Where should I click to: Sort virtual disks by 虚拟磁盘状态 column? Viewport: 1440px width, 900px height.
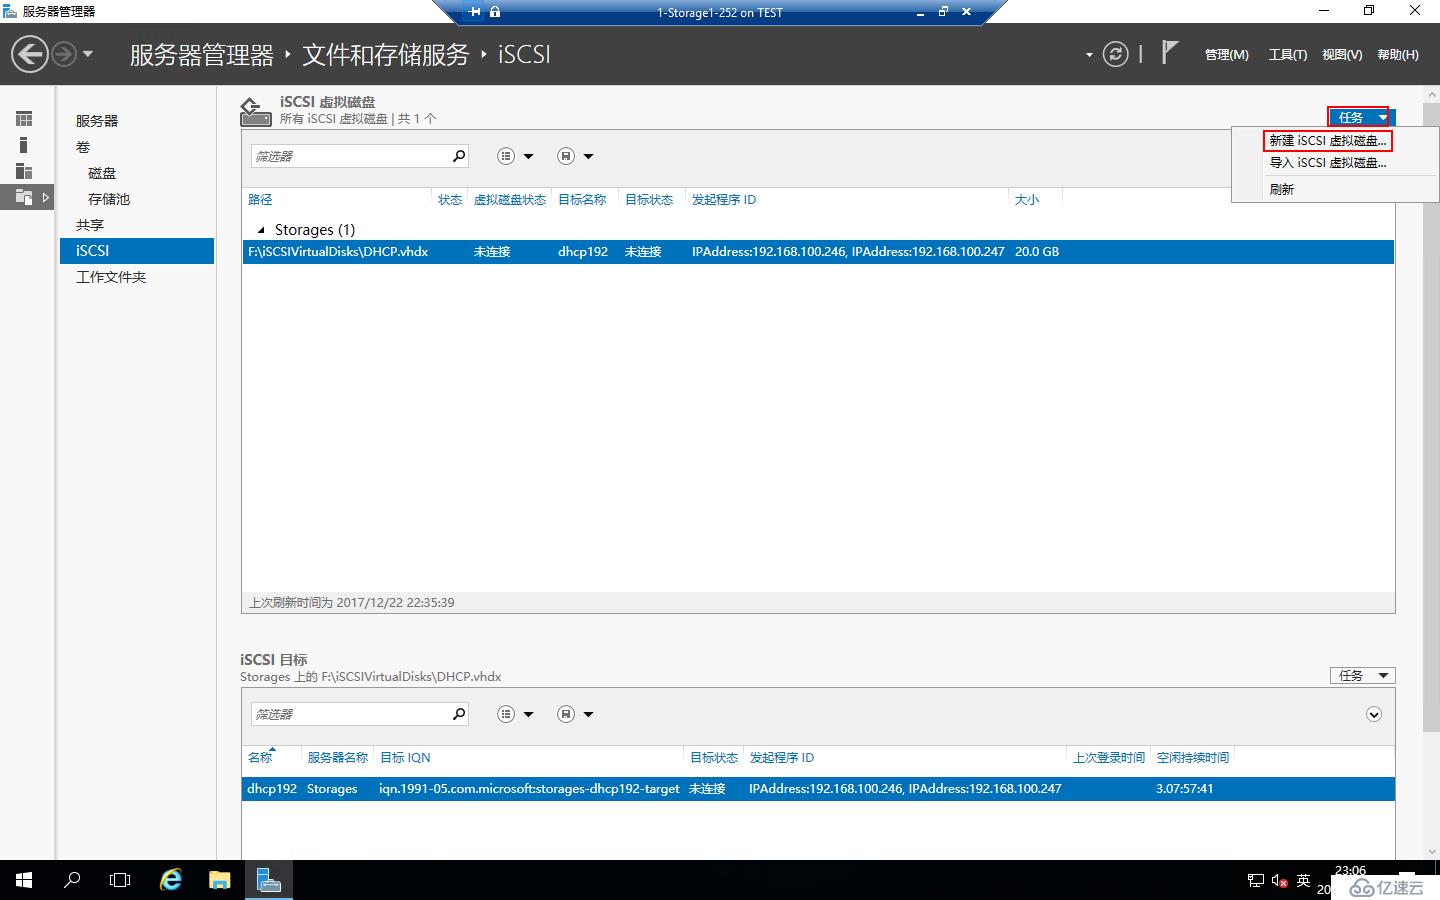pyautogui.click(x=510, y=200)
